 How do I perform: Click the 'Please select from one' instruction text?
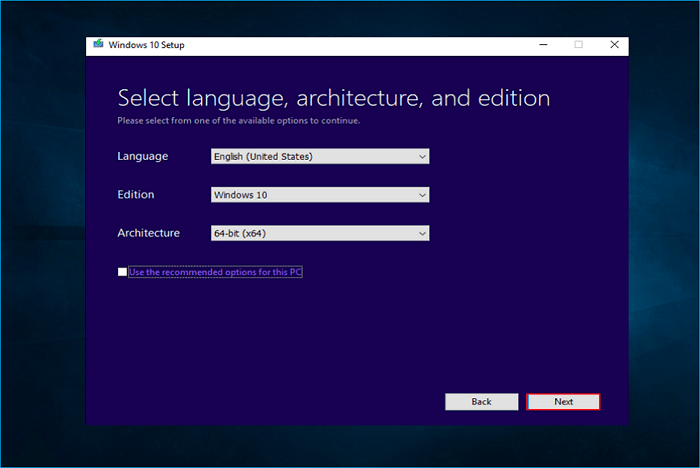coord(238,121)
